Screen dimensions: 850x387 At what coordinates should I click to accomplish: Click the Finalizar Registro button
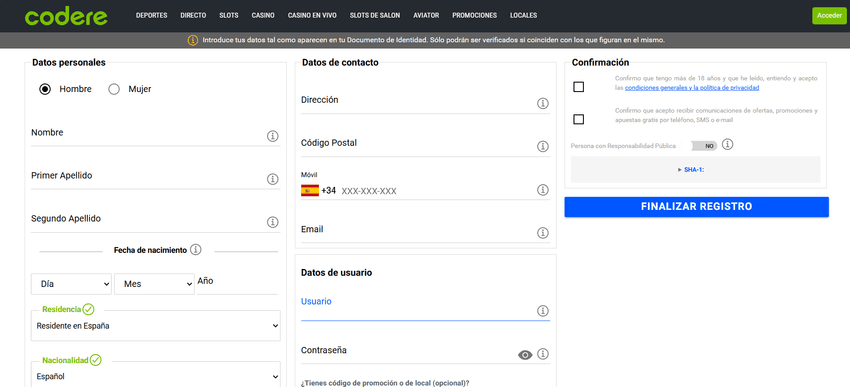coord(697,207)
